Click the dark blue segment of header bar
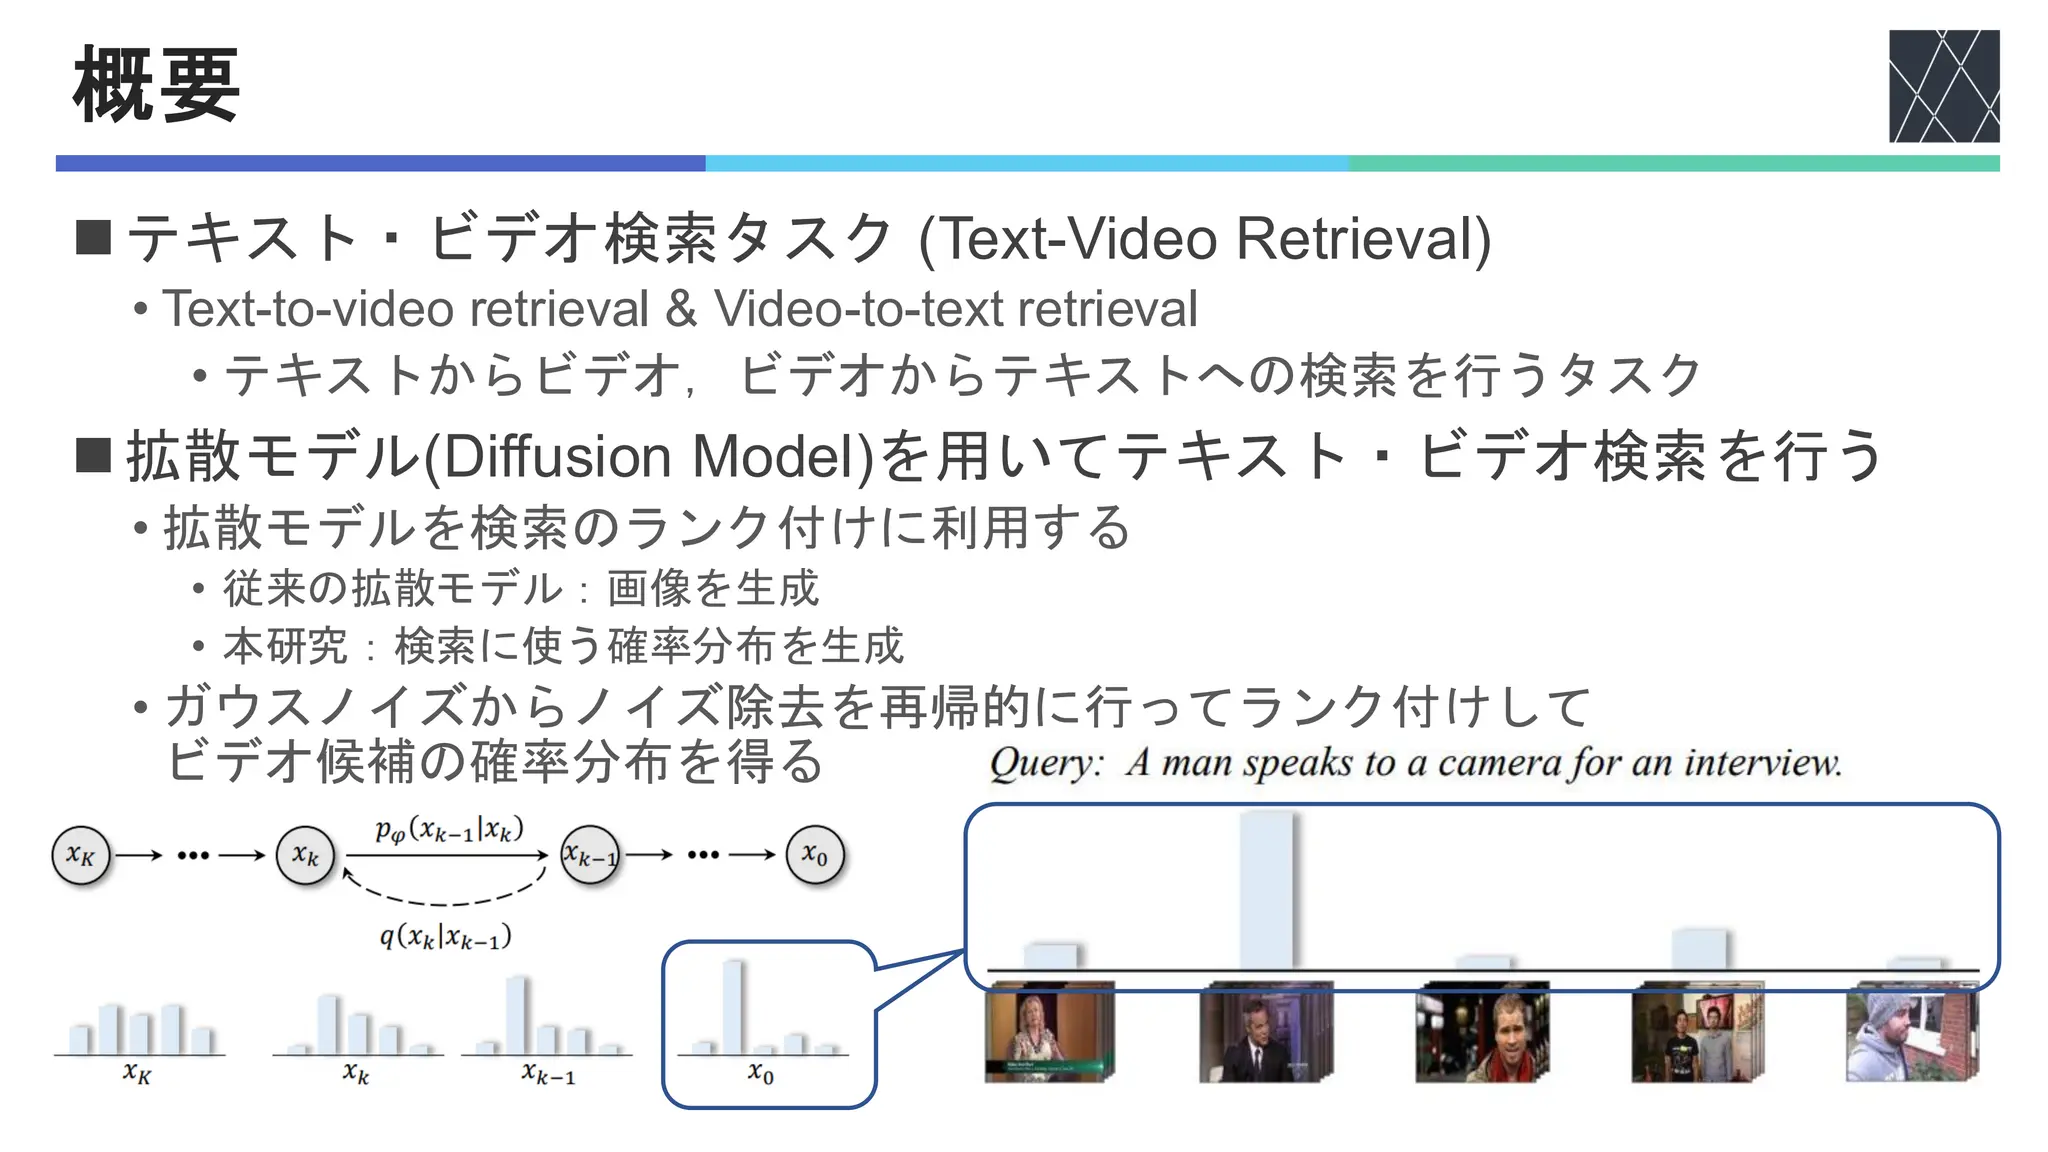2048x1152 pixels. [x=380, y=163]
